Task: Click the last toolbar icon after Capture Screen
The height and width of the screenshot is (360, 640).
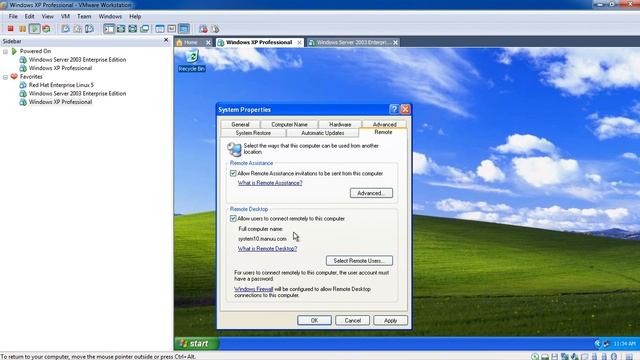Action: tap(215, 29)
